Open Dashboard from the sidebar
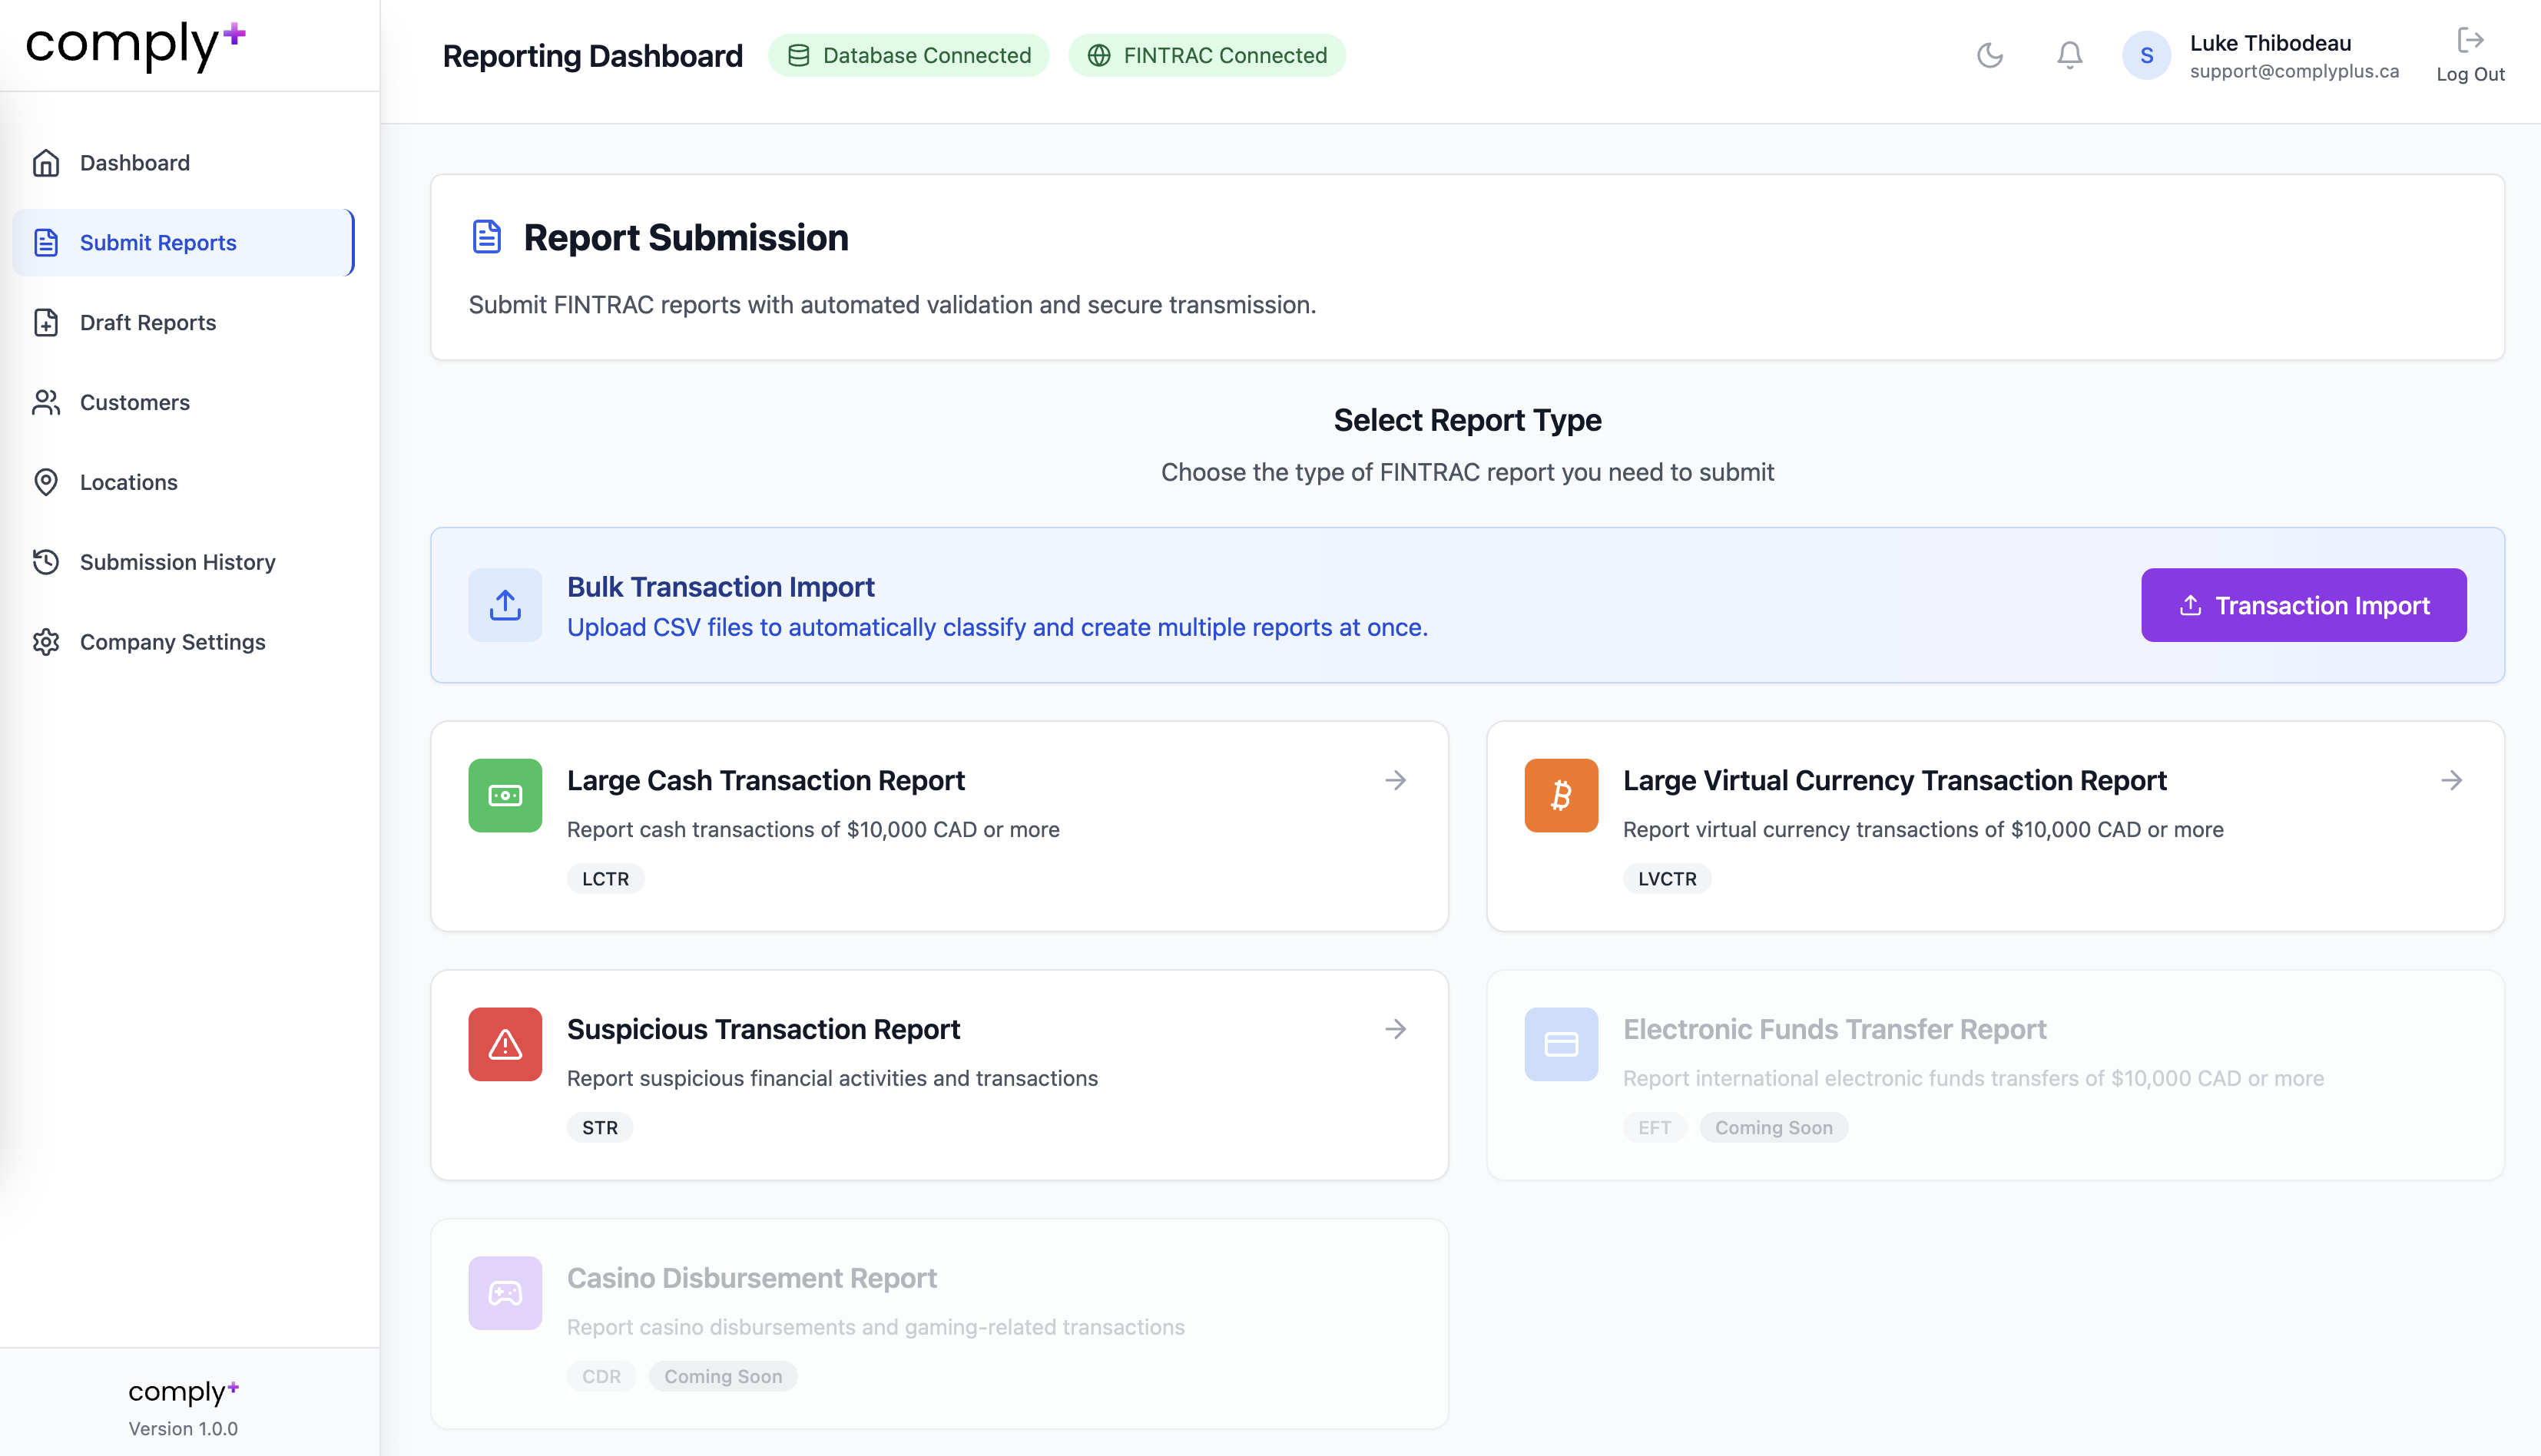2541x1456 pixels. 134,162
